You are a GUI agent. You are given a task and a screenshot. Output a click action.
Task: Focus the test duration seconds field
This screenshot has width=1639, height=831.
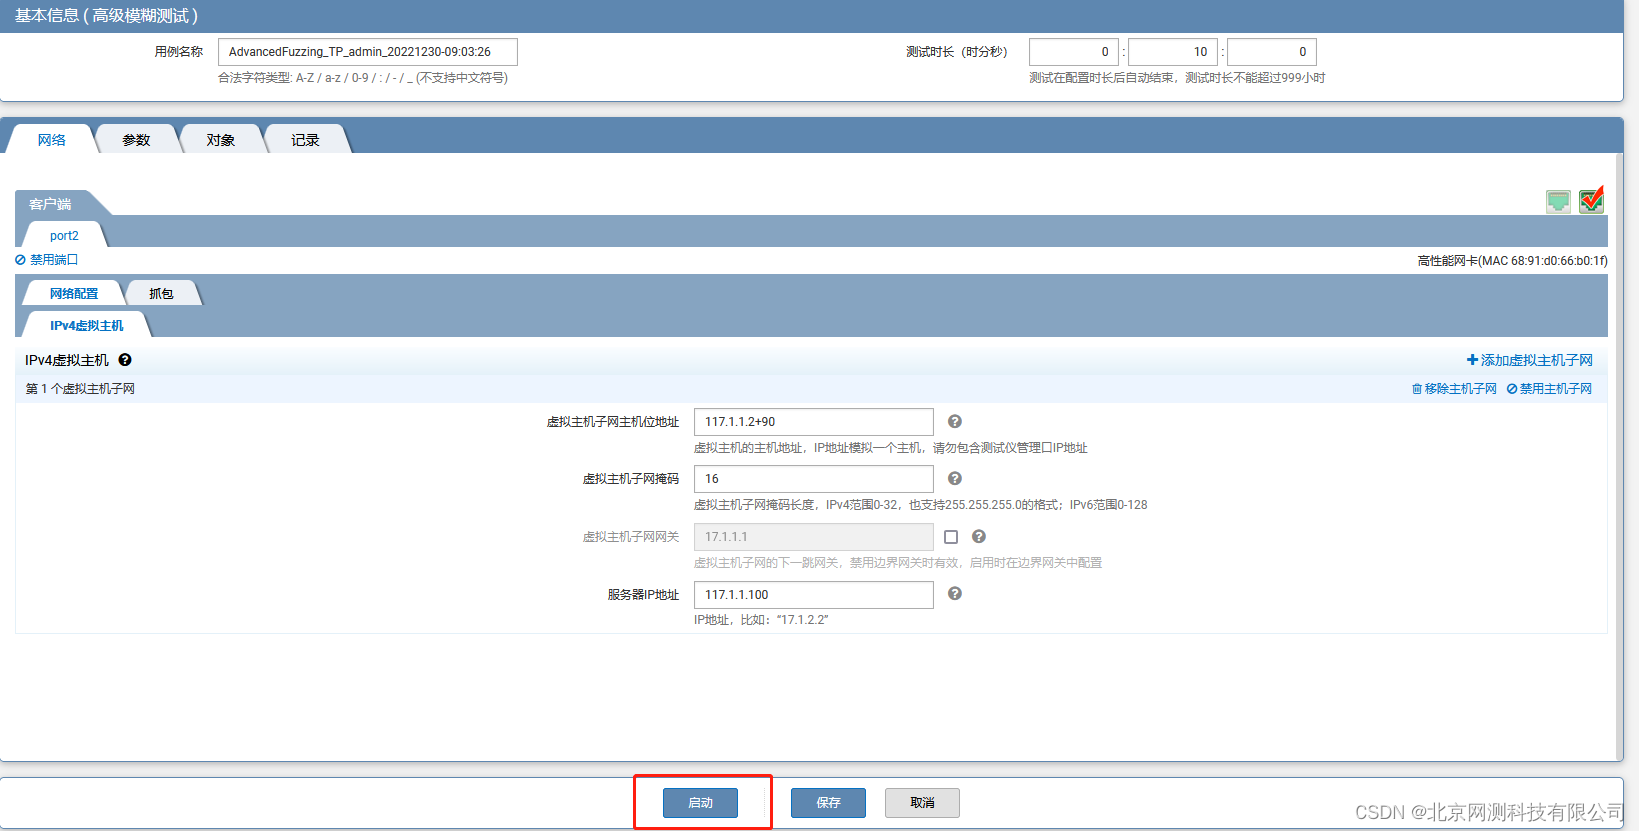[x=1272, y=52]
